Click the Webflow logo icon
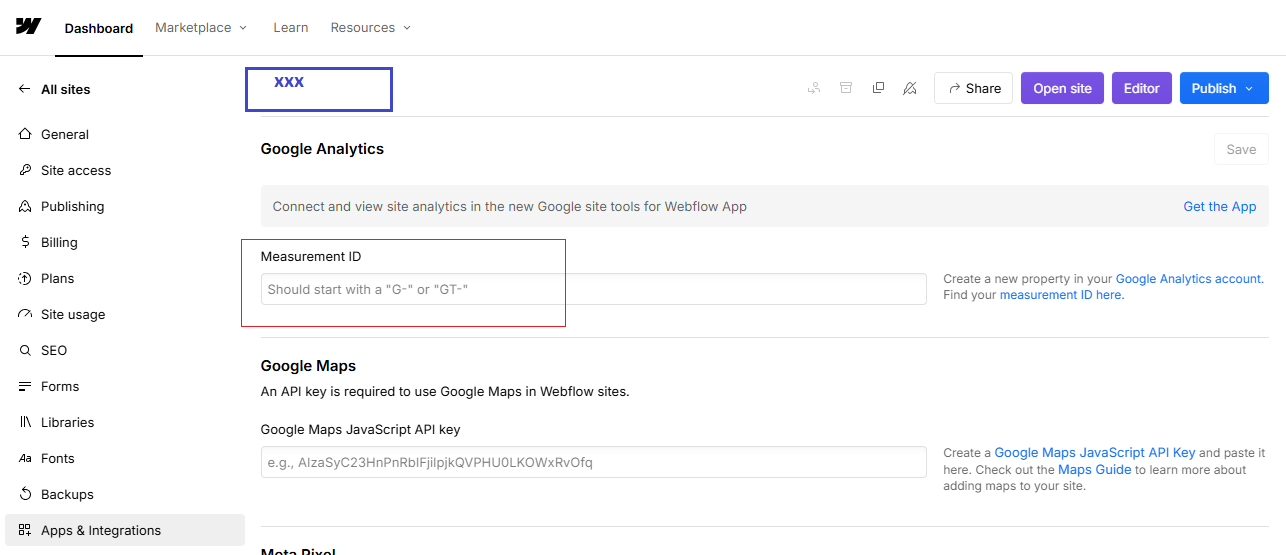Image resolution: width=1286 pixels, height=555 pixels. pyautogui.click(x=28, y=26)
